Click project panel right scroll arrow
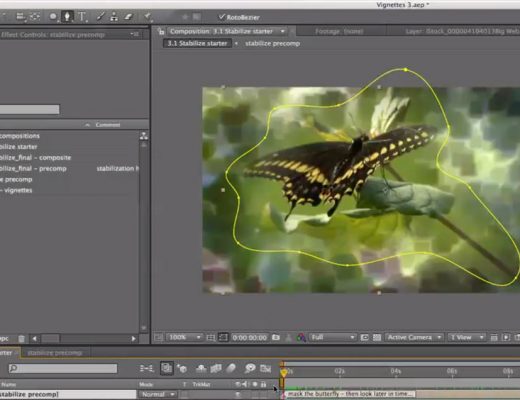Screen dimensions: 520x400 coord(133,339)
